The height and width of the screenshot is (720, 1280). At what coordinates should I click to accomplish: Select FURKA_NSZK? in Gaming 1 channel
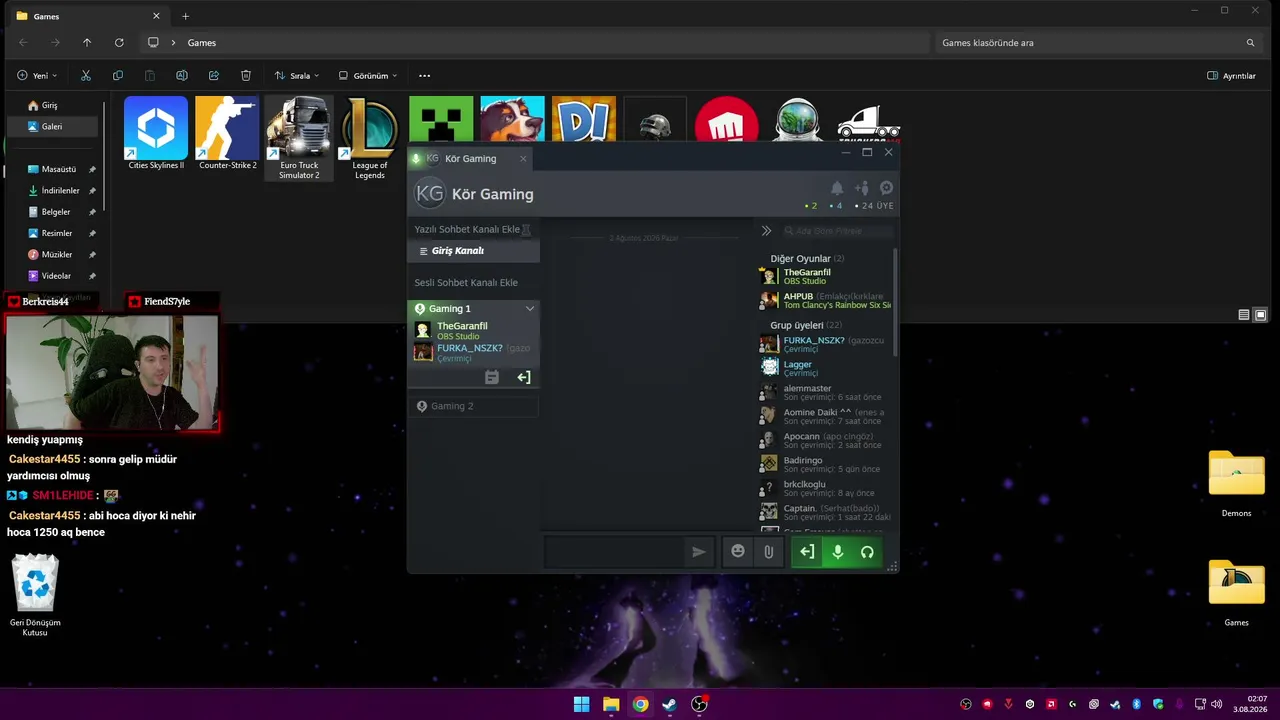473,352
